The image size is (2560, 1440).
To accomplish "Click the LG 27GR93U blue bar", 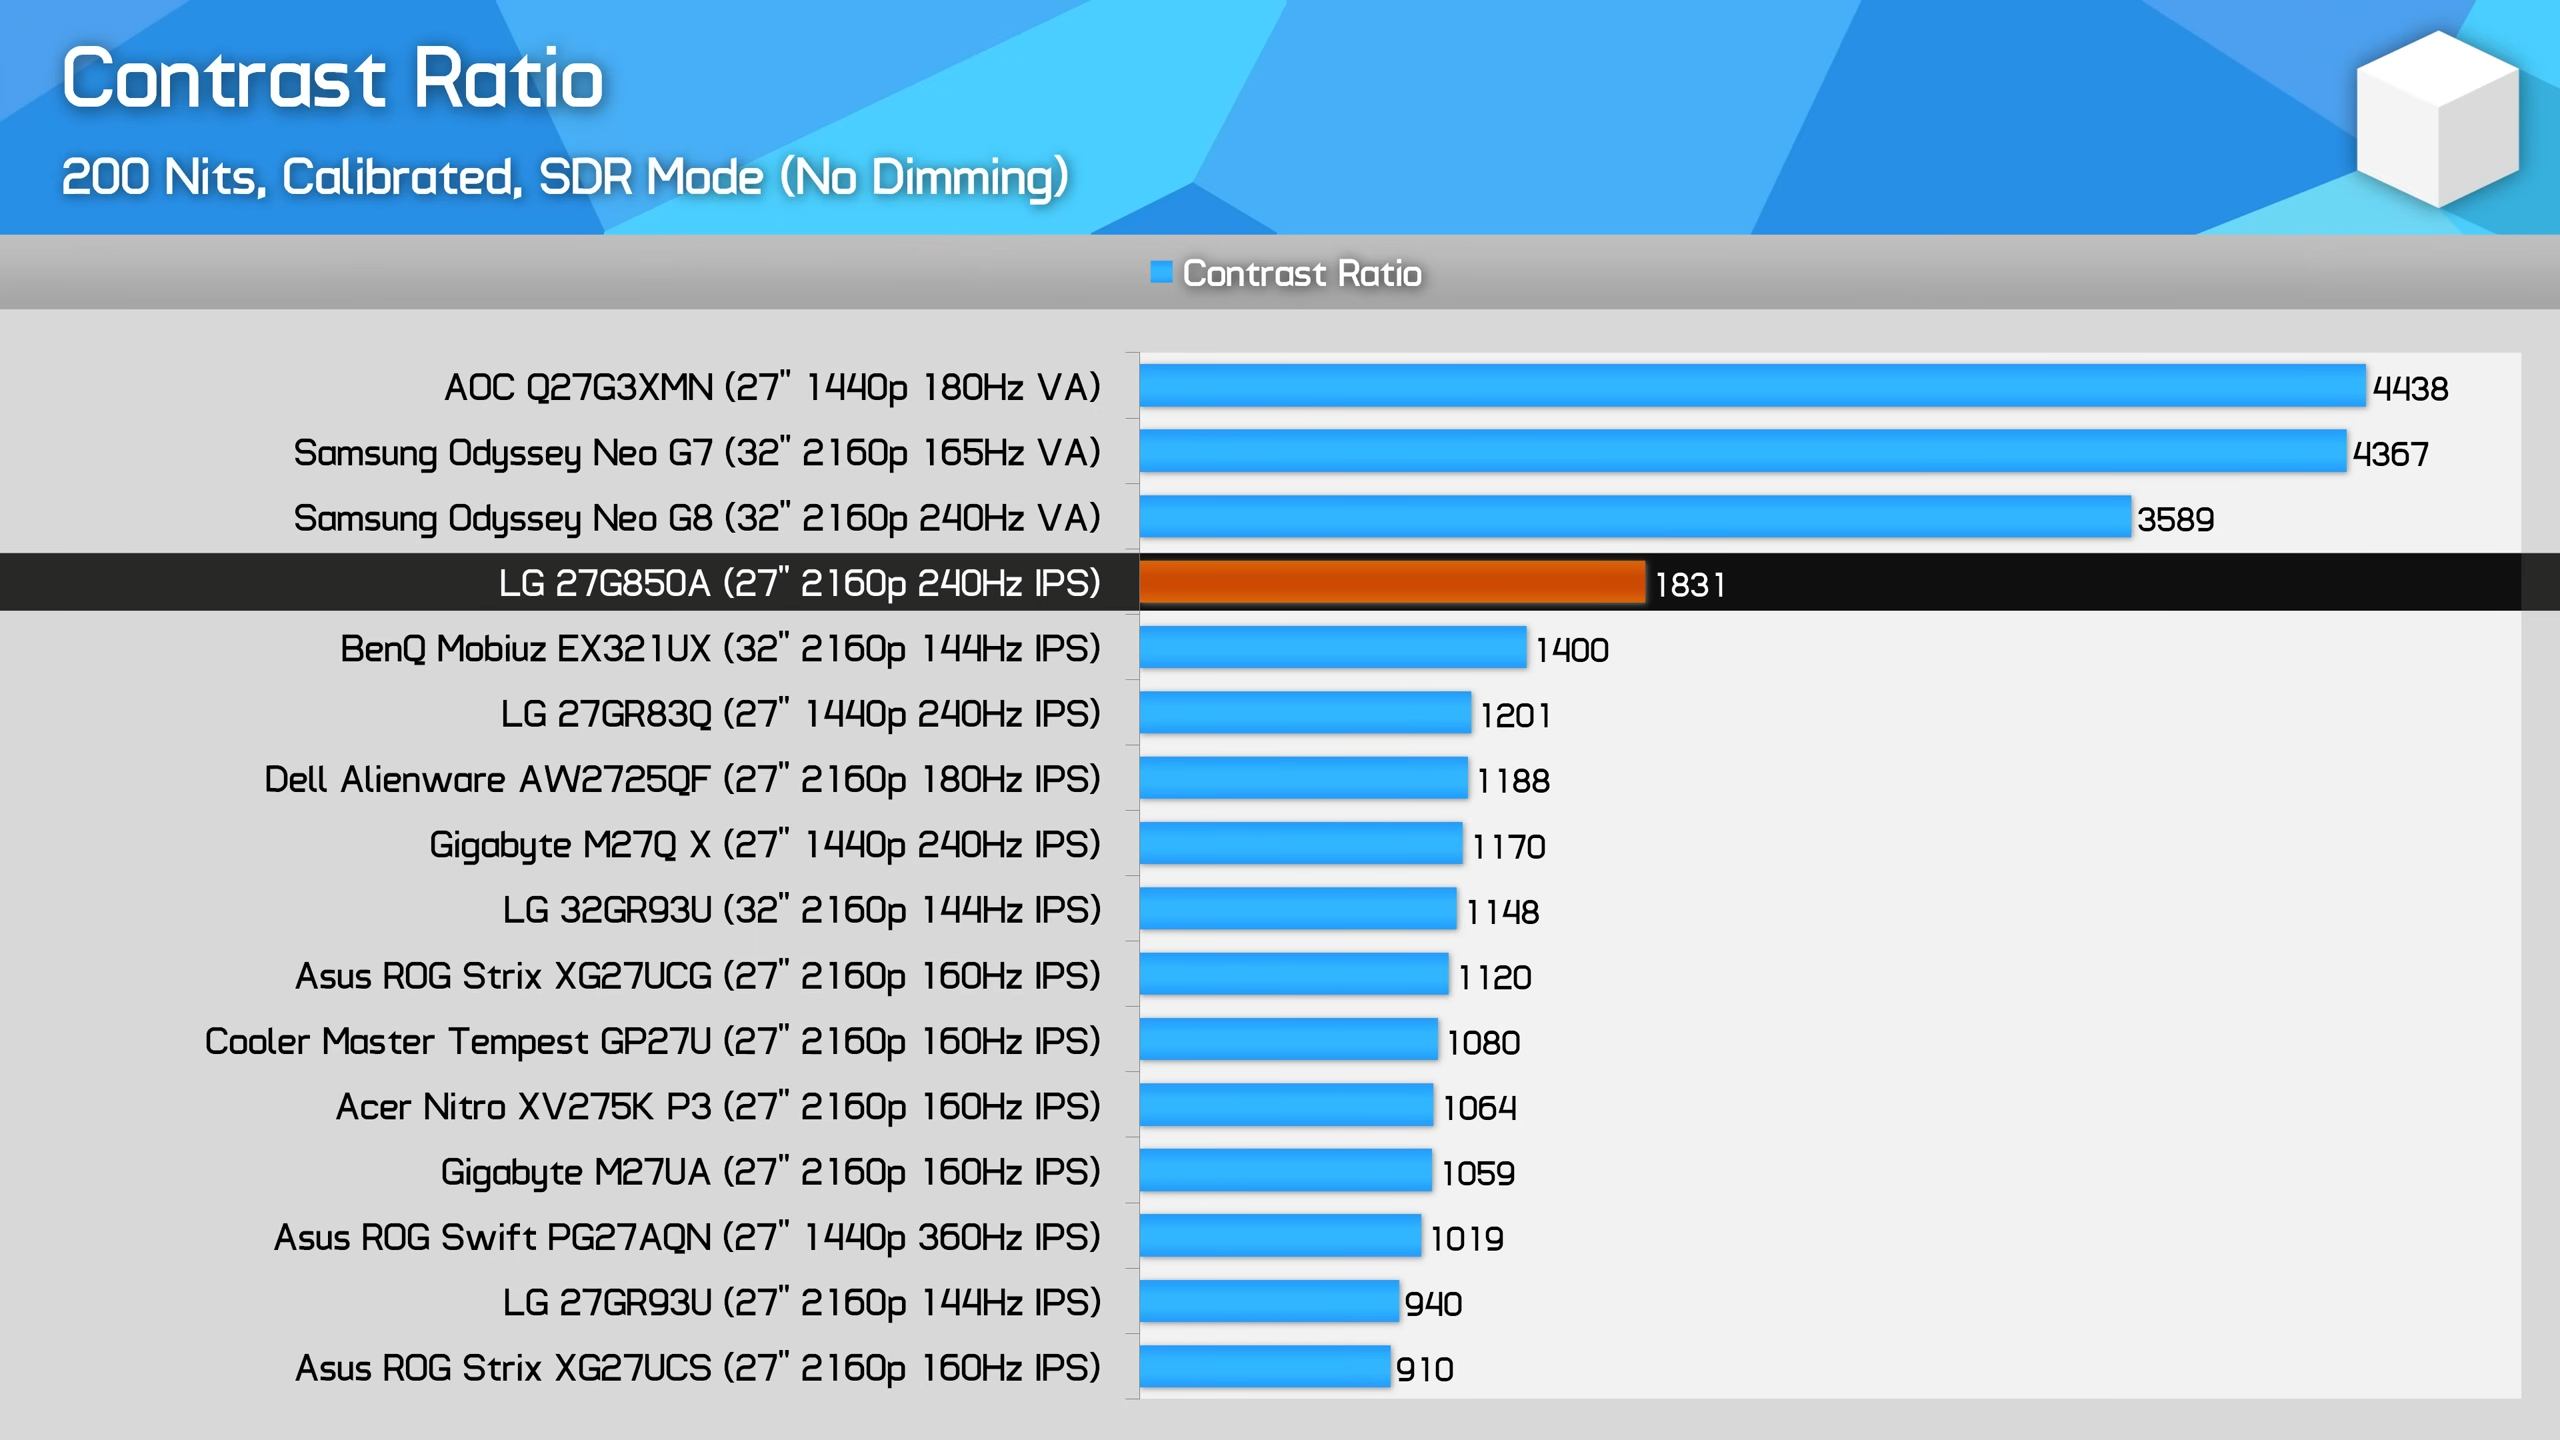I will pos(1269,1302).
